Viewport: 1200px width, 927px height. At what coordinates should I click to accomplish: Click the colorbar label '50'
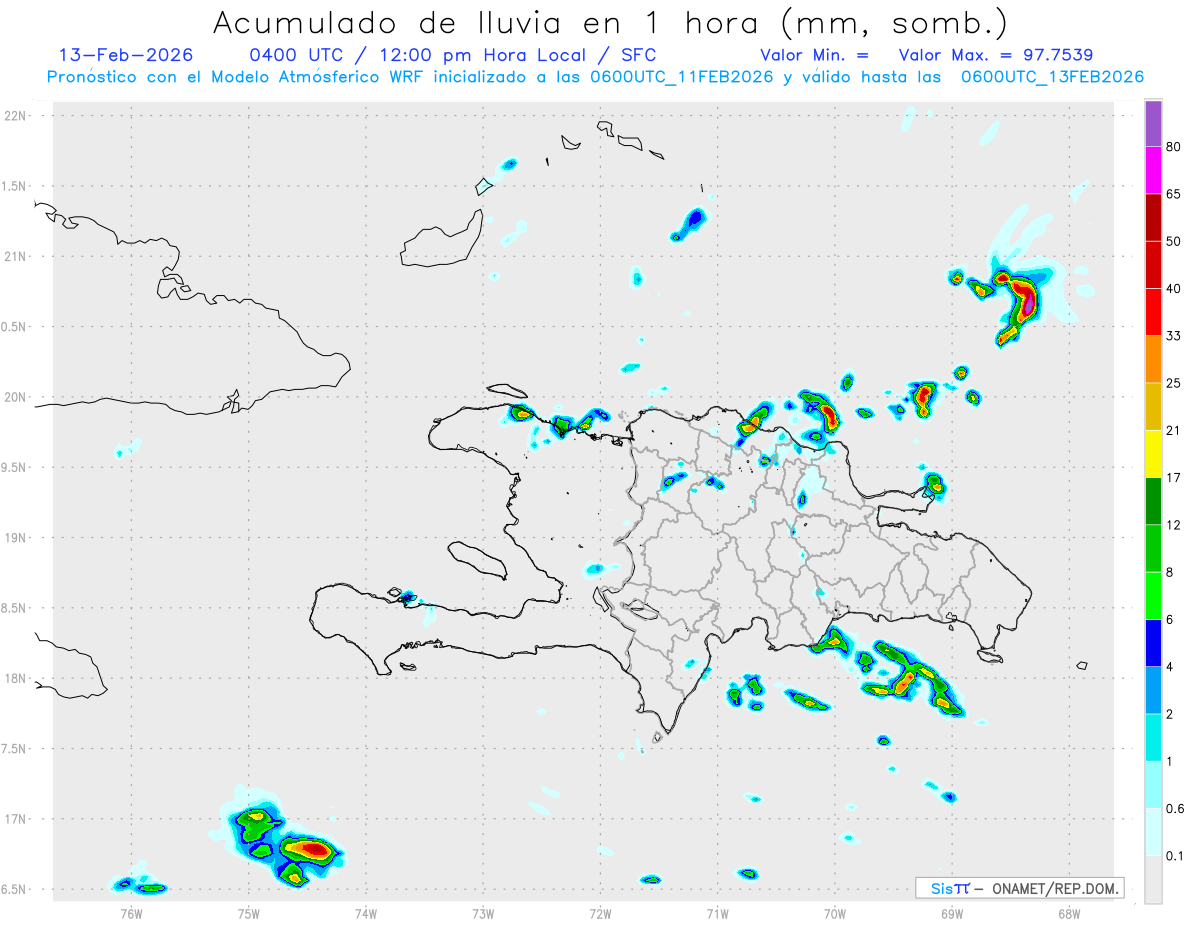1174,242
